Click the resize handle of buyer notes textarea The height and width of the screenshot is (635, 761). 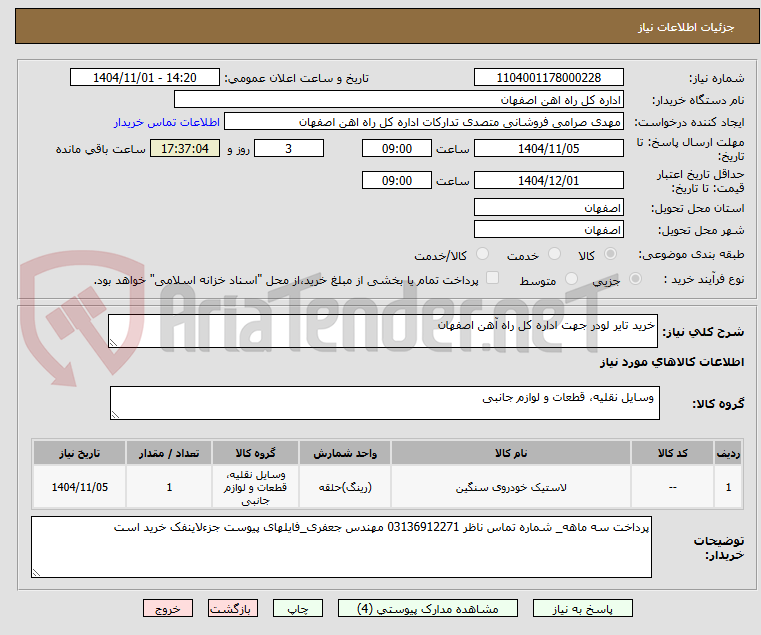tap(36, 573)
